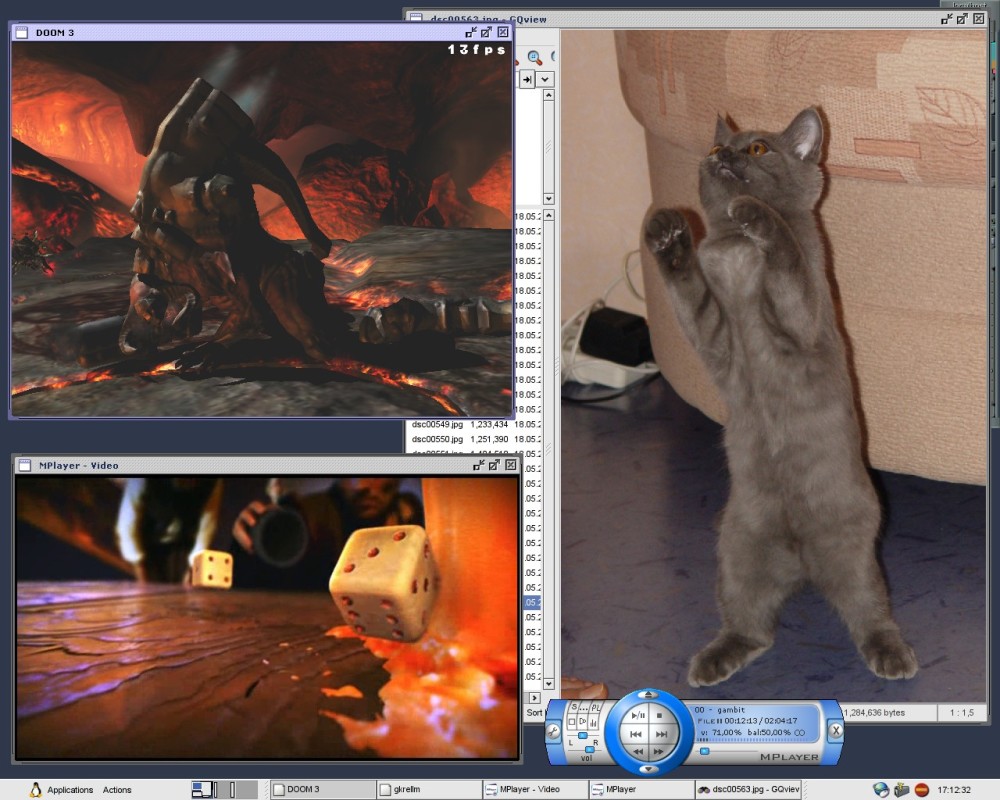This screenshot has height=800, width=1000.
Task: Click the eject button atop MPlayer dial
Action: (649, 695)
